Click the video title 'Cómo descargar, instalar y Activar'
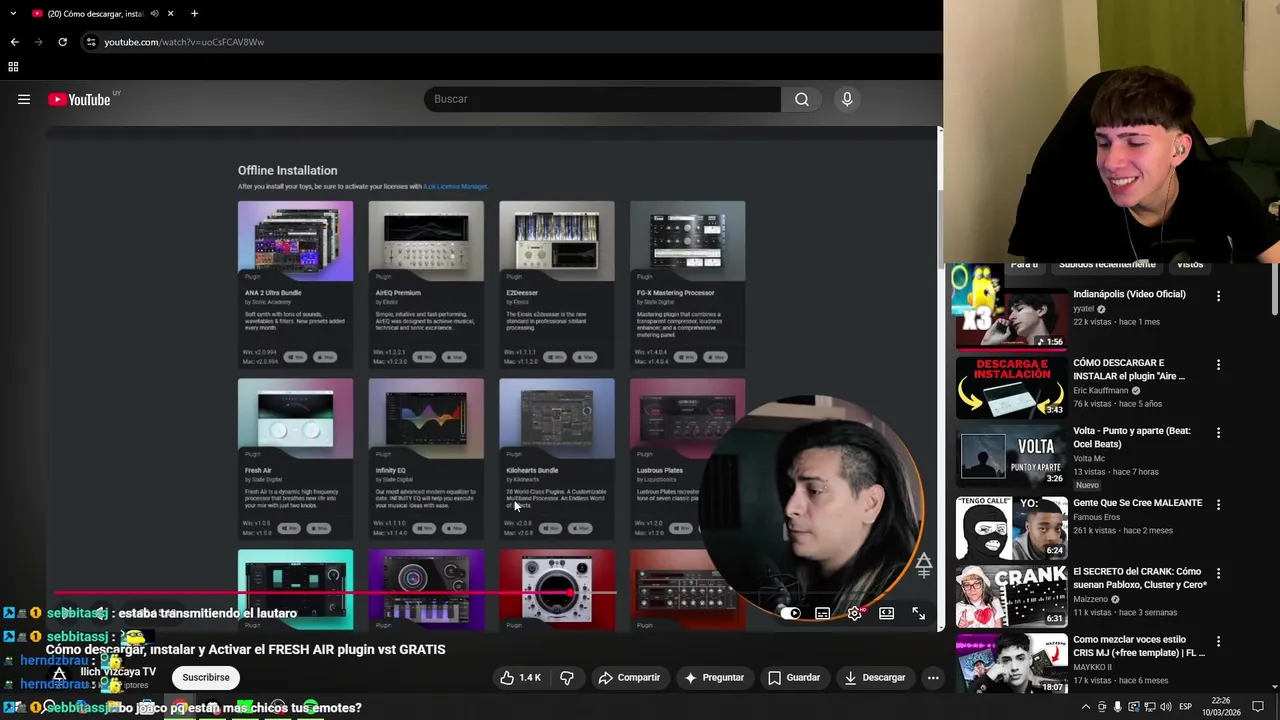 coord(245,649)
